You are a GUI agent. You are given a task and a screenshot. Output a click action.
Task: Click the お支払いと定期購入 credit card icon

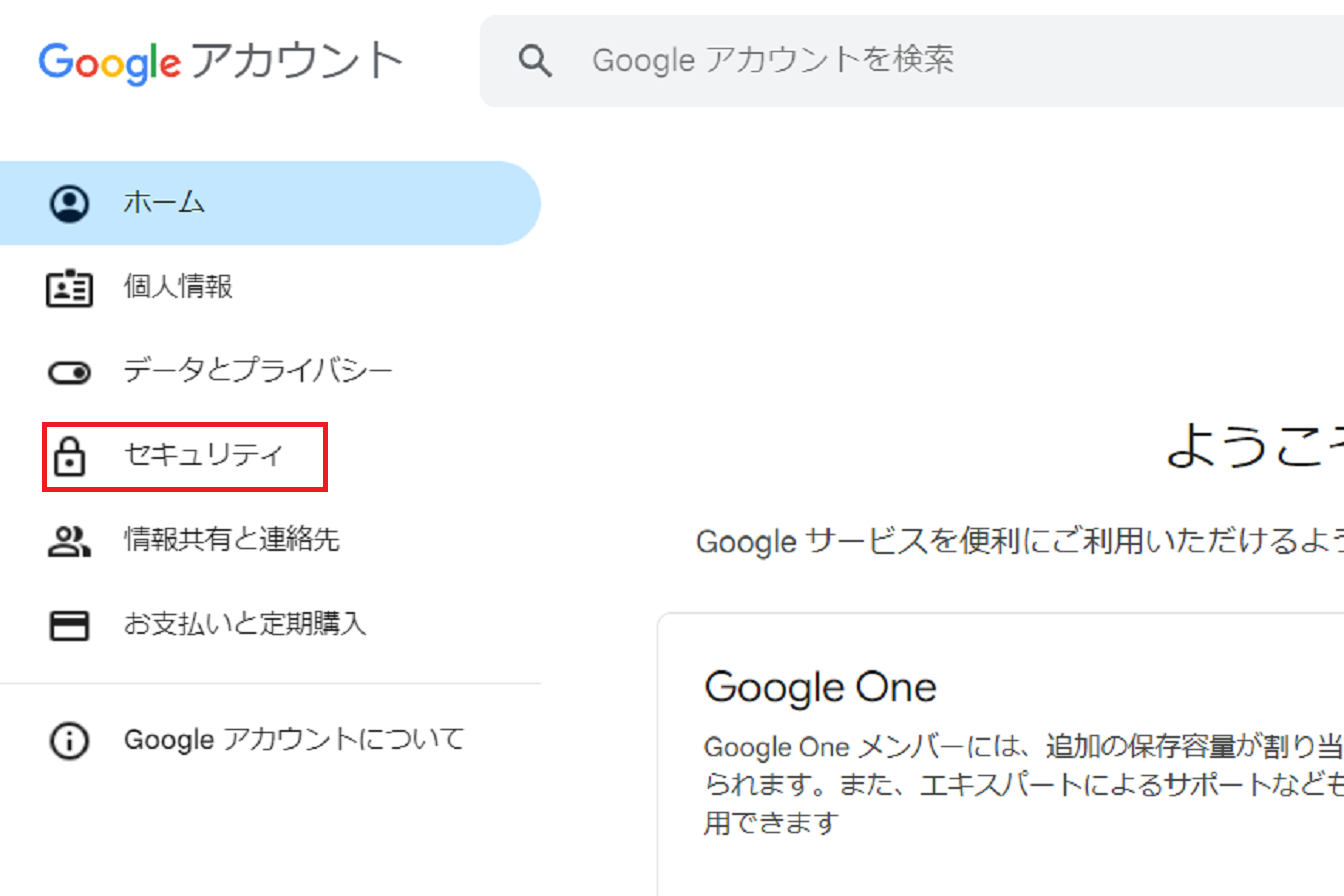point(69,626)
